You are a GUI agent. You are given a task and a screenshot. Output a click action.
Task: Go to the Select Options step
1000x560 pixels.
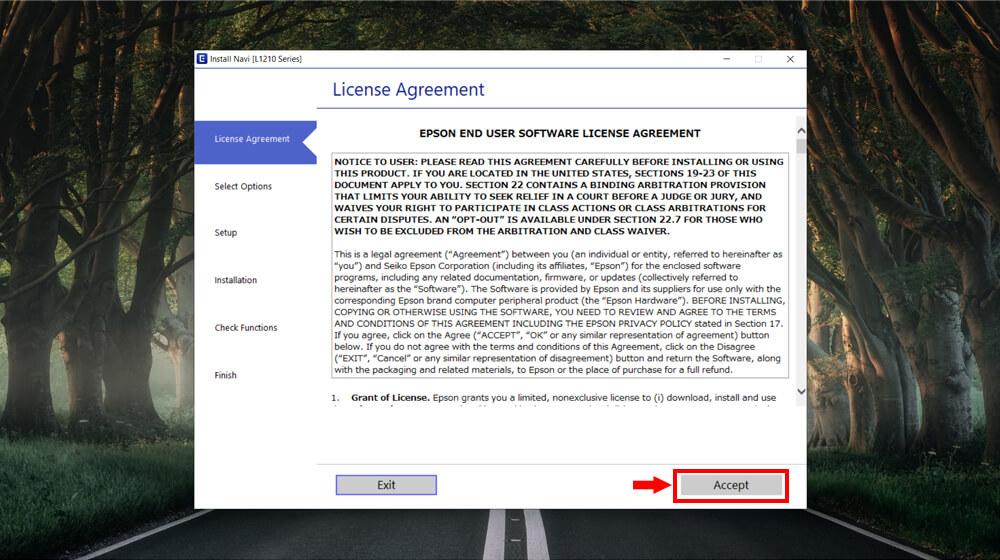pos(243,187)
